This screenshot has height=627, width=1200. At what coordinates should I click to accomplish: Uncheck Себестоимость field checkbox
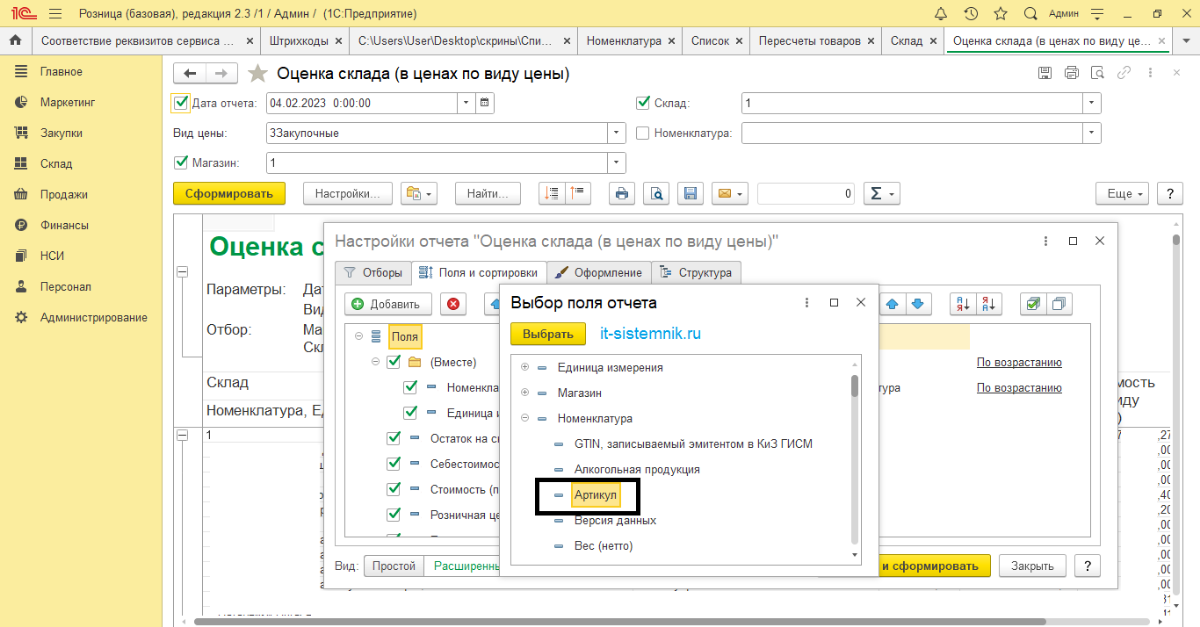393,464
